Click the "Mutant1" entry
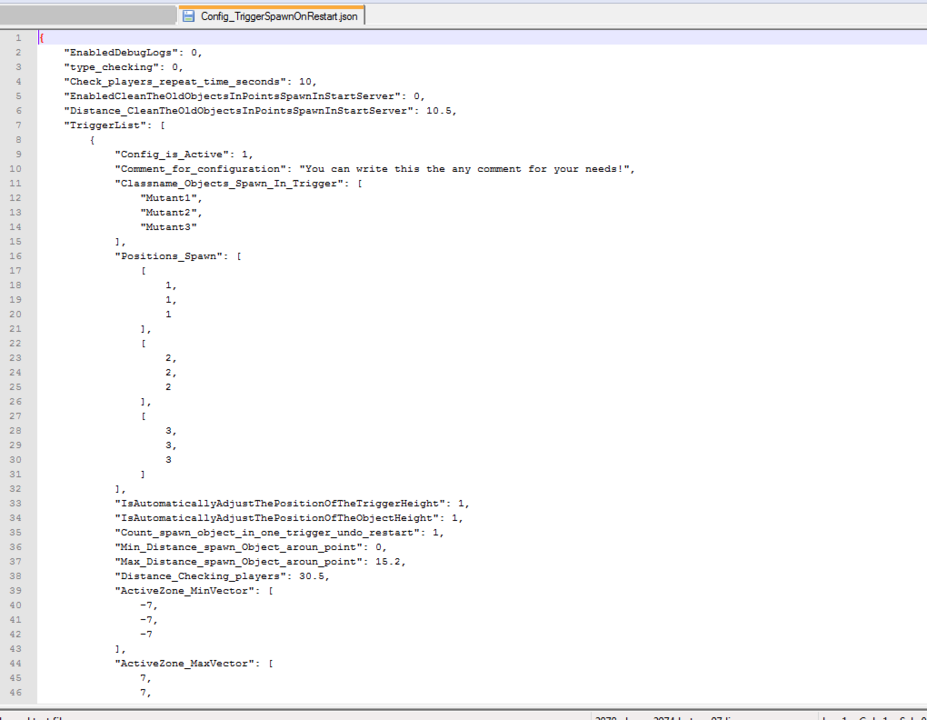Screen dimensions: 927x720 (x=168, y=198)
